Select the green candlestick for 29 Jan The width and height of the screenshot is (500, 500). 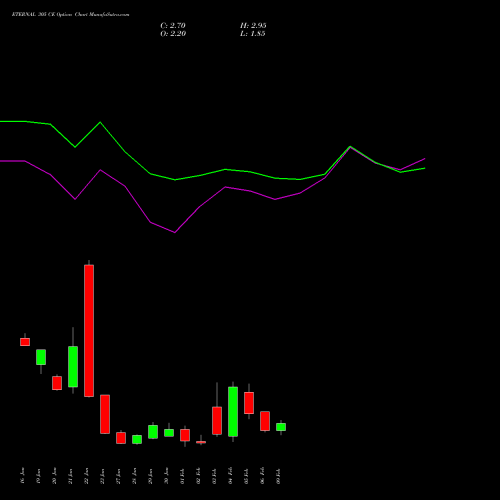(153, 432)
